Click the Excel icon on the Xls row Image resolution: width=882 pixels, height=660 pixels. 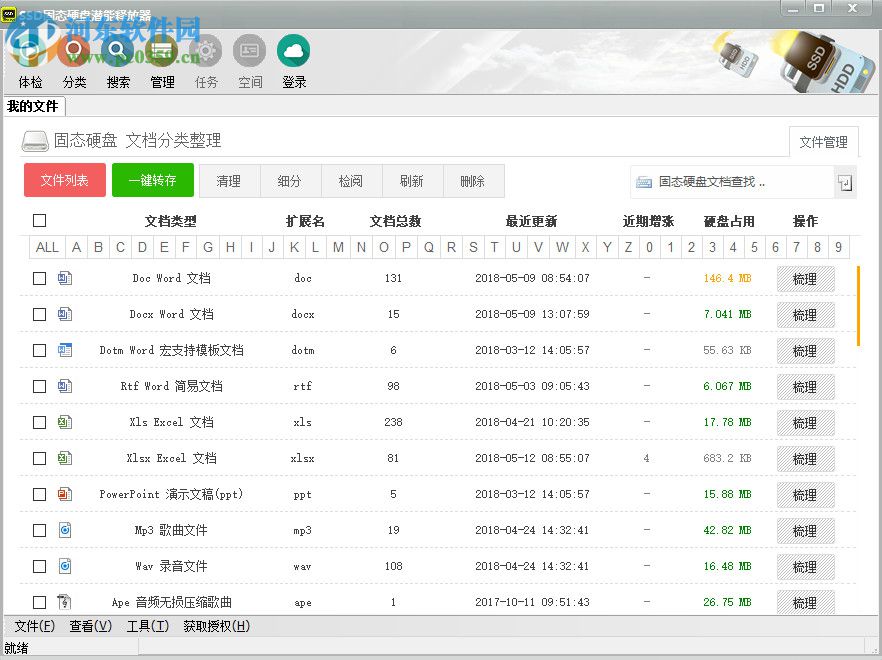point(67,423)
